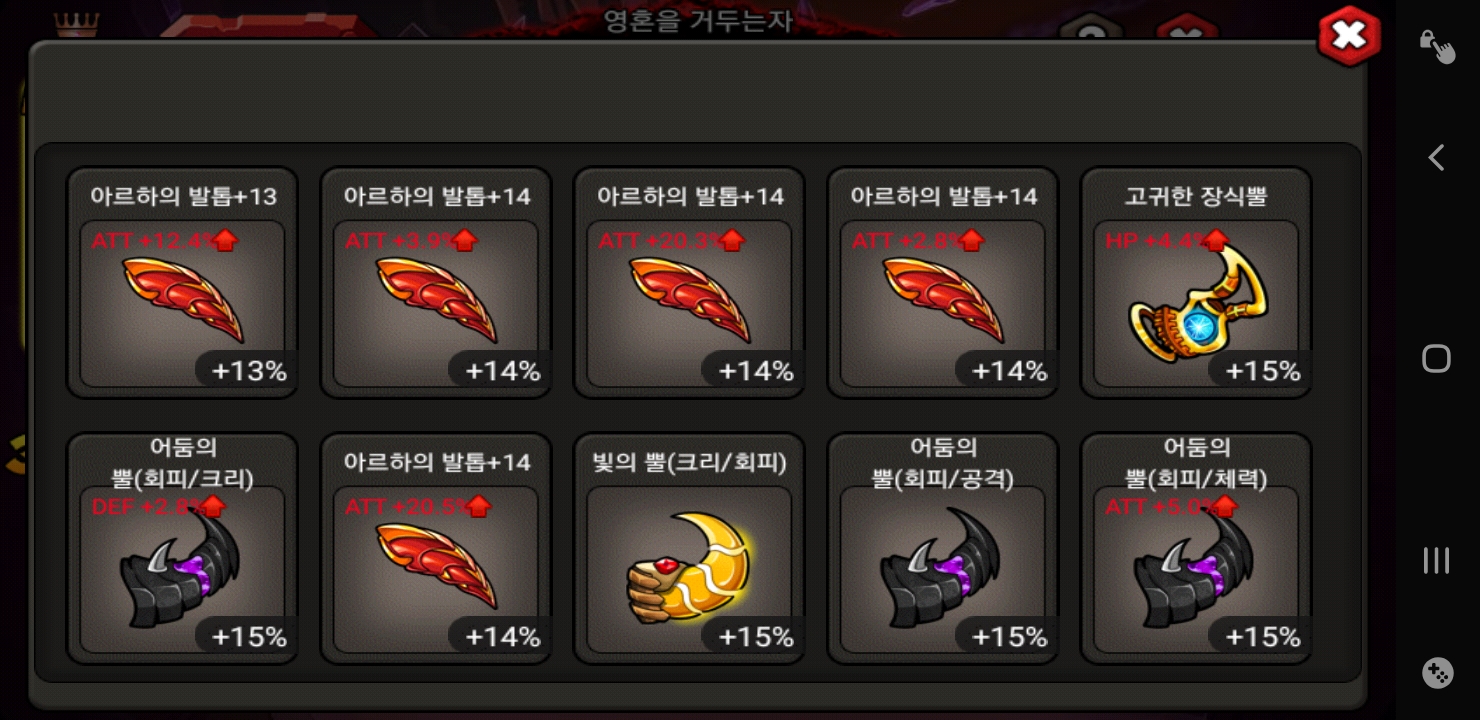1480x720 pixels.
Task: Select the 고귀한 장식뿔 golden horn
Action: click(1196, 283)
